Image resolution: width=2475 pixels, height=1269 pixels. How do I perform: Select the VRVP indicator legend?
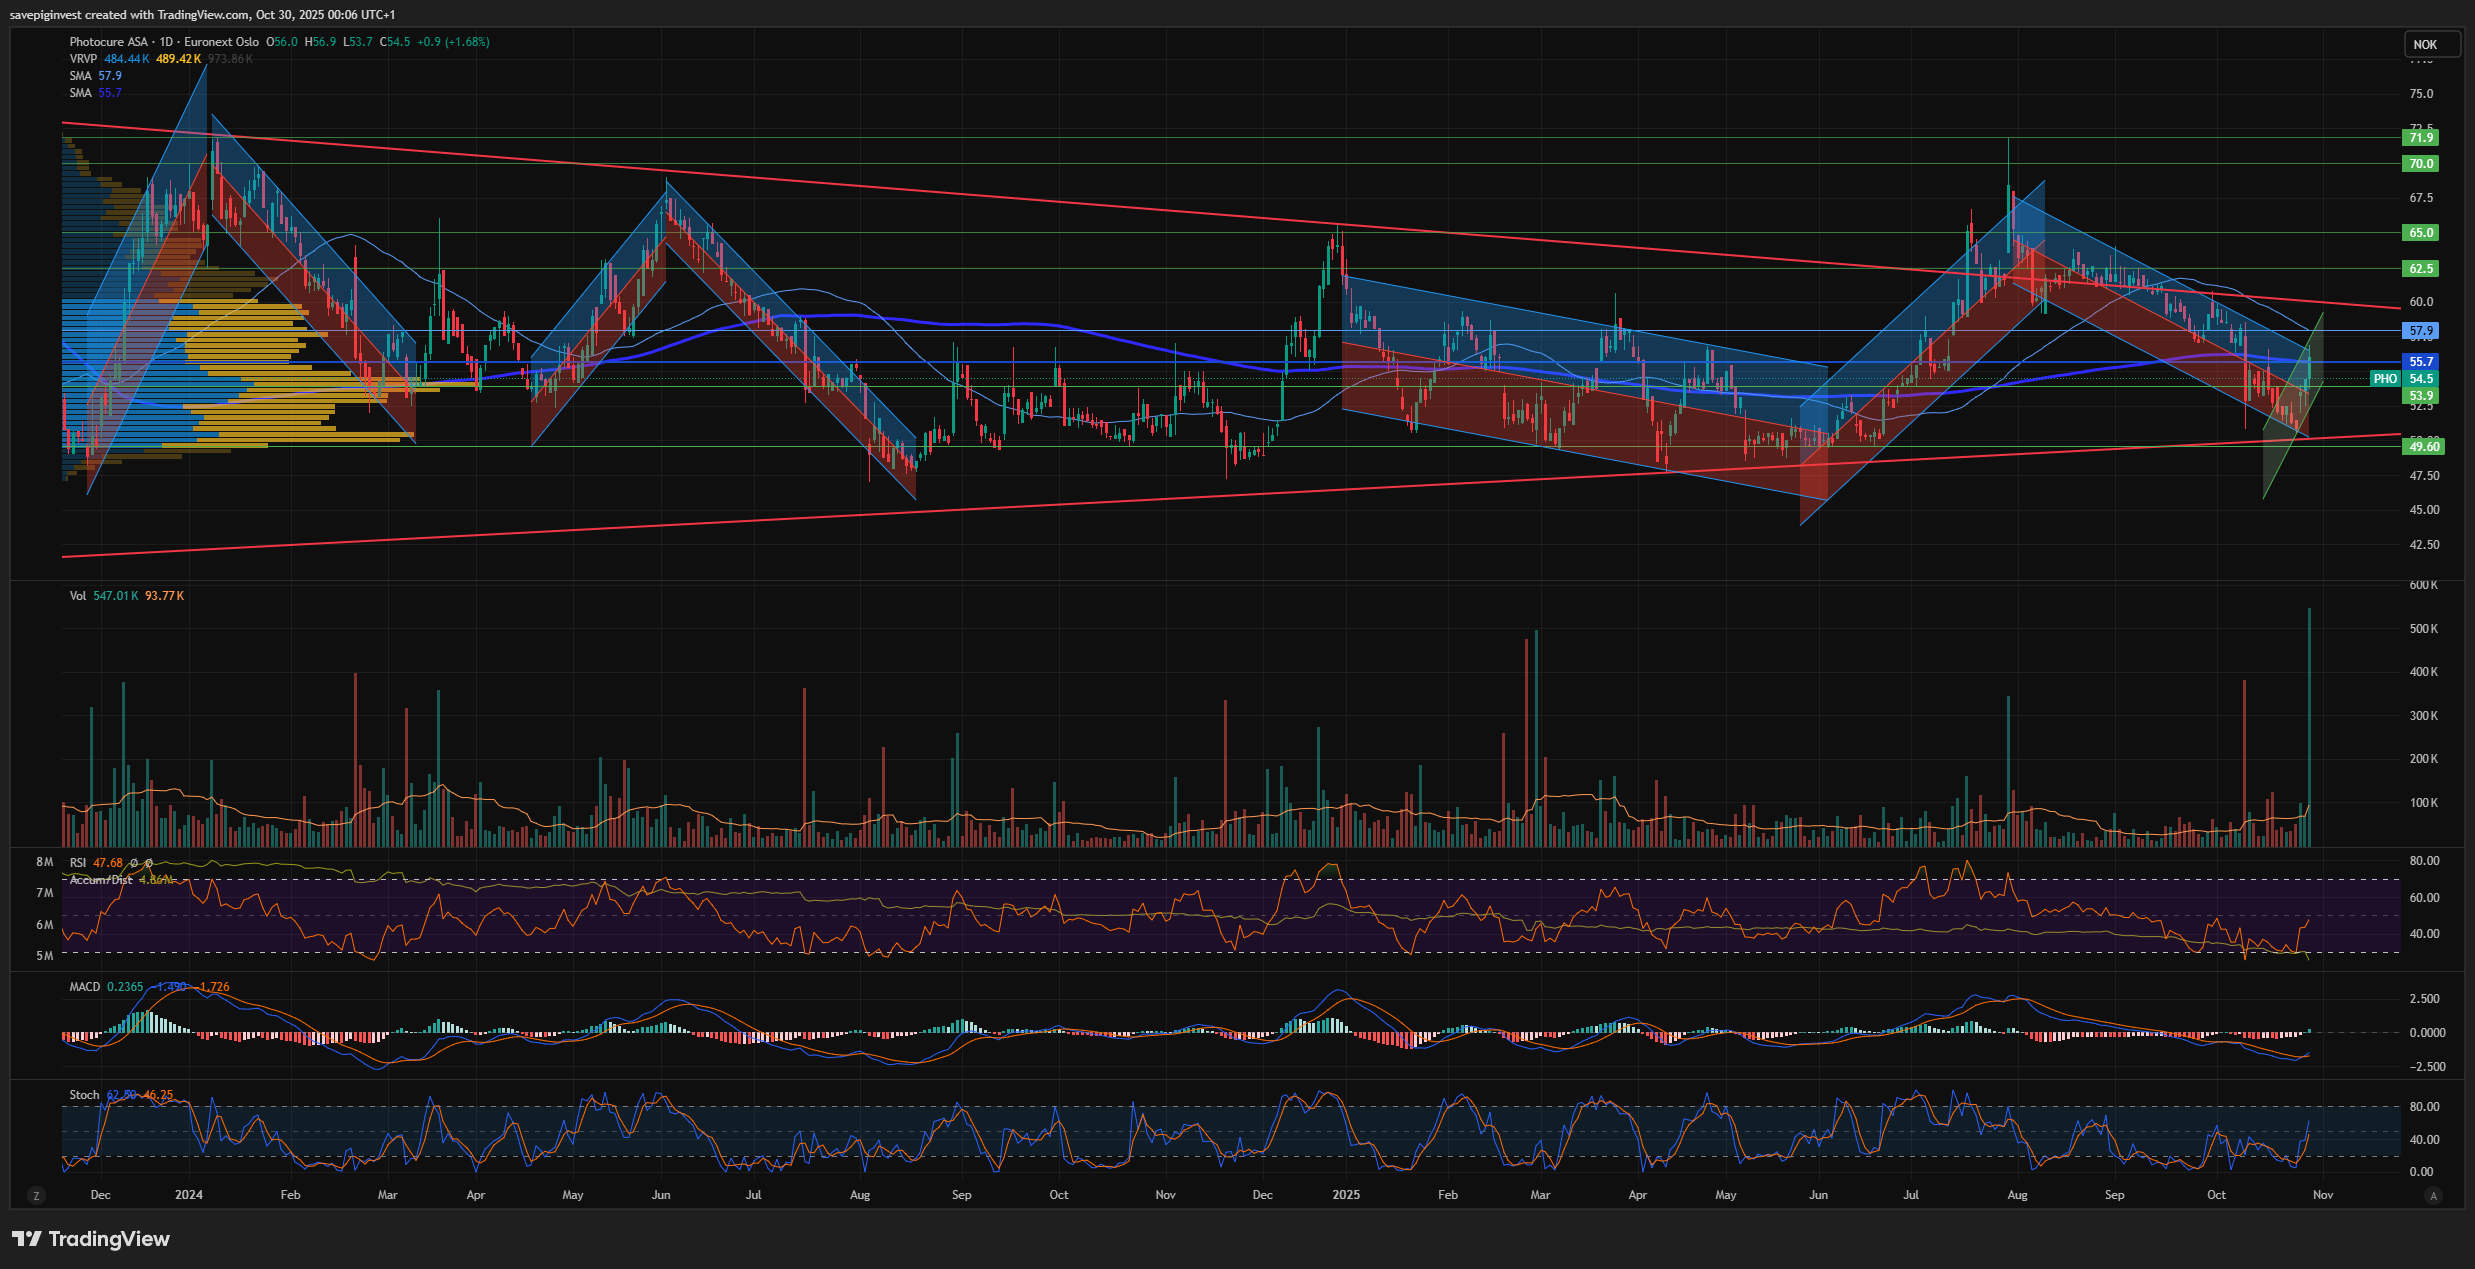click(83, 59)
